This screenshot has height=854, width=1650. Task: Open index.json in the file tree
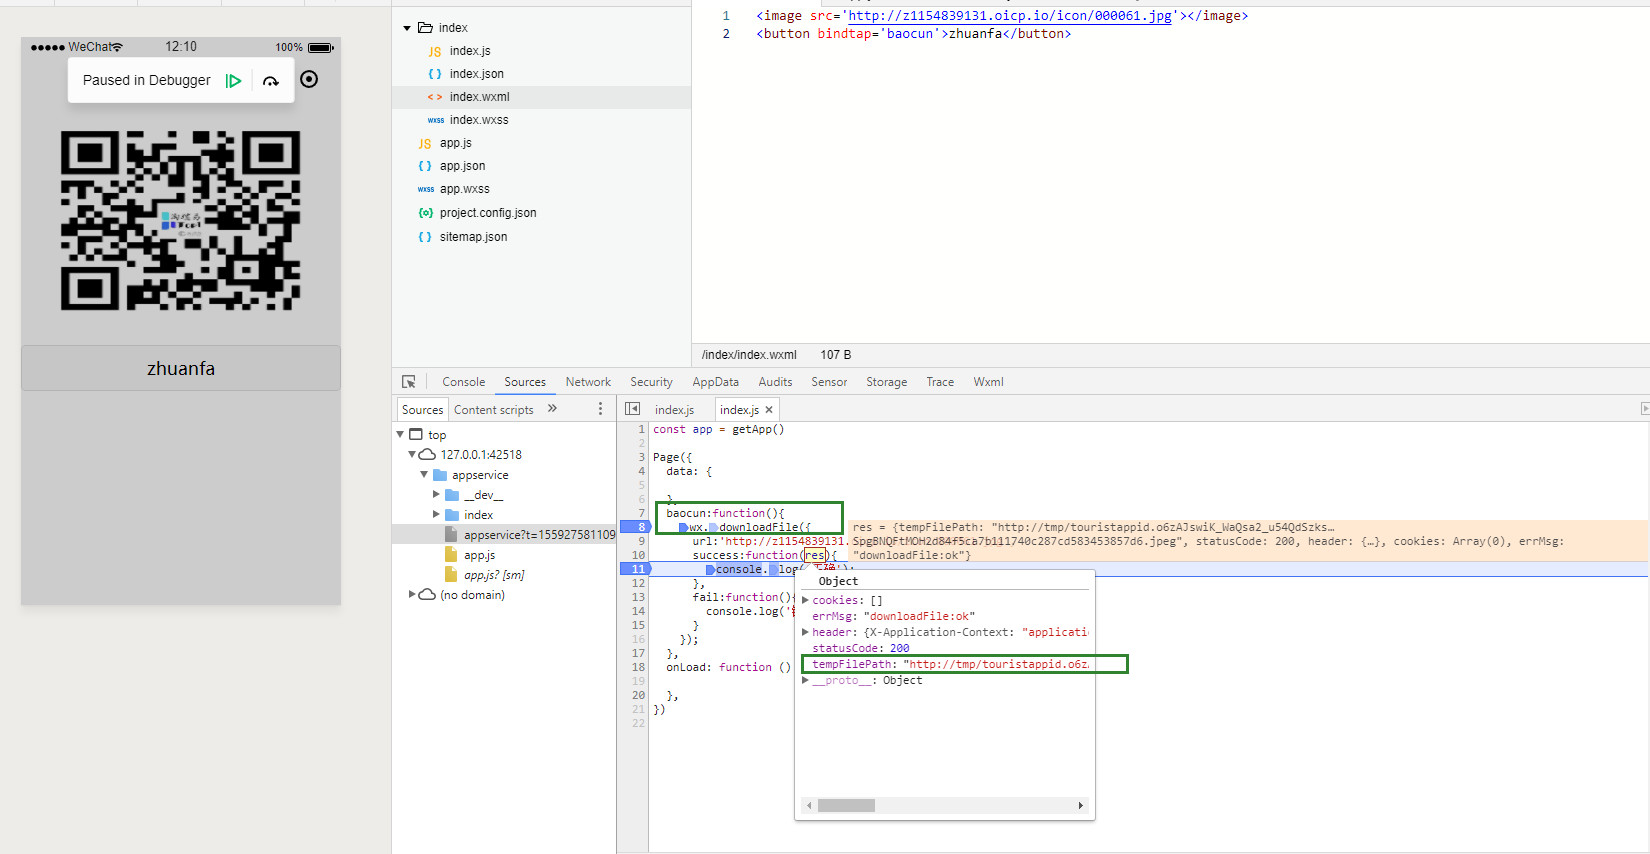[x=476, y=74]
